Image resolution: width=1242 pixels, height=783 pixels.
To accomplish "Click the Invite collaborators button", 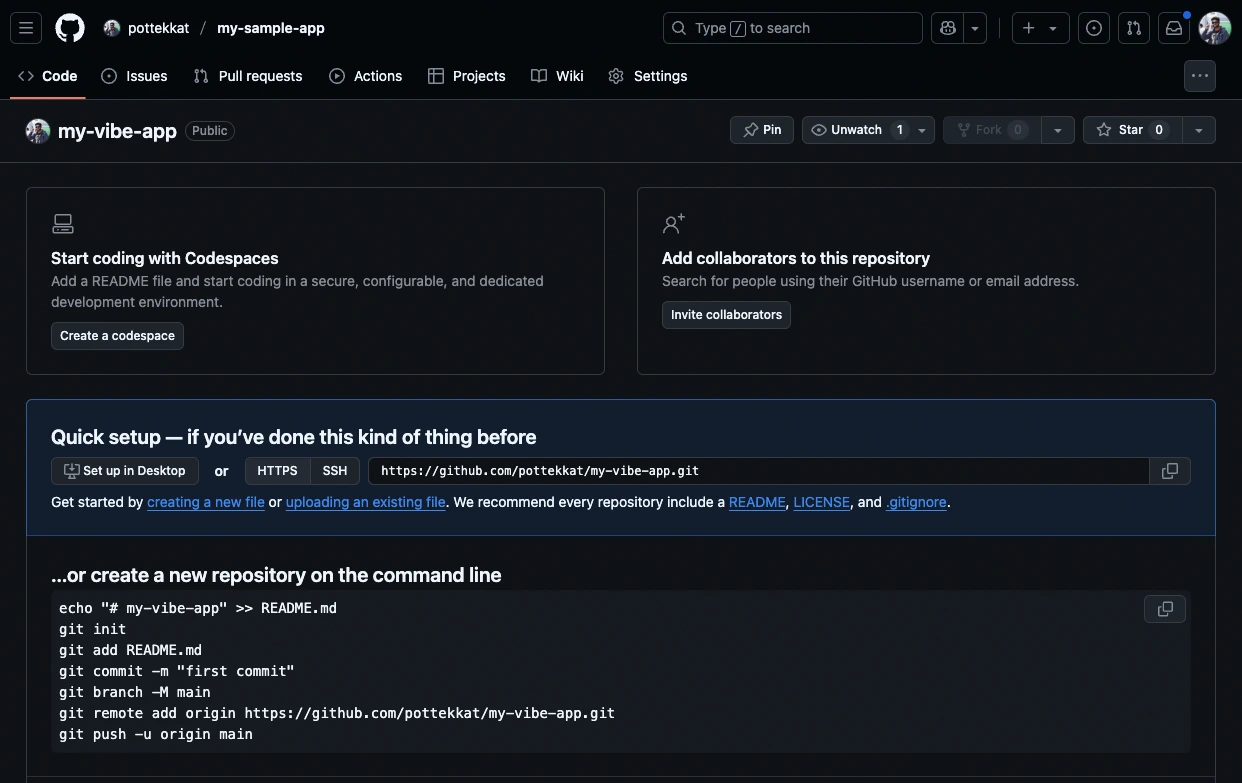I will click(726, 315).
